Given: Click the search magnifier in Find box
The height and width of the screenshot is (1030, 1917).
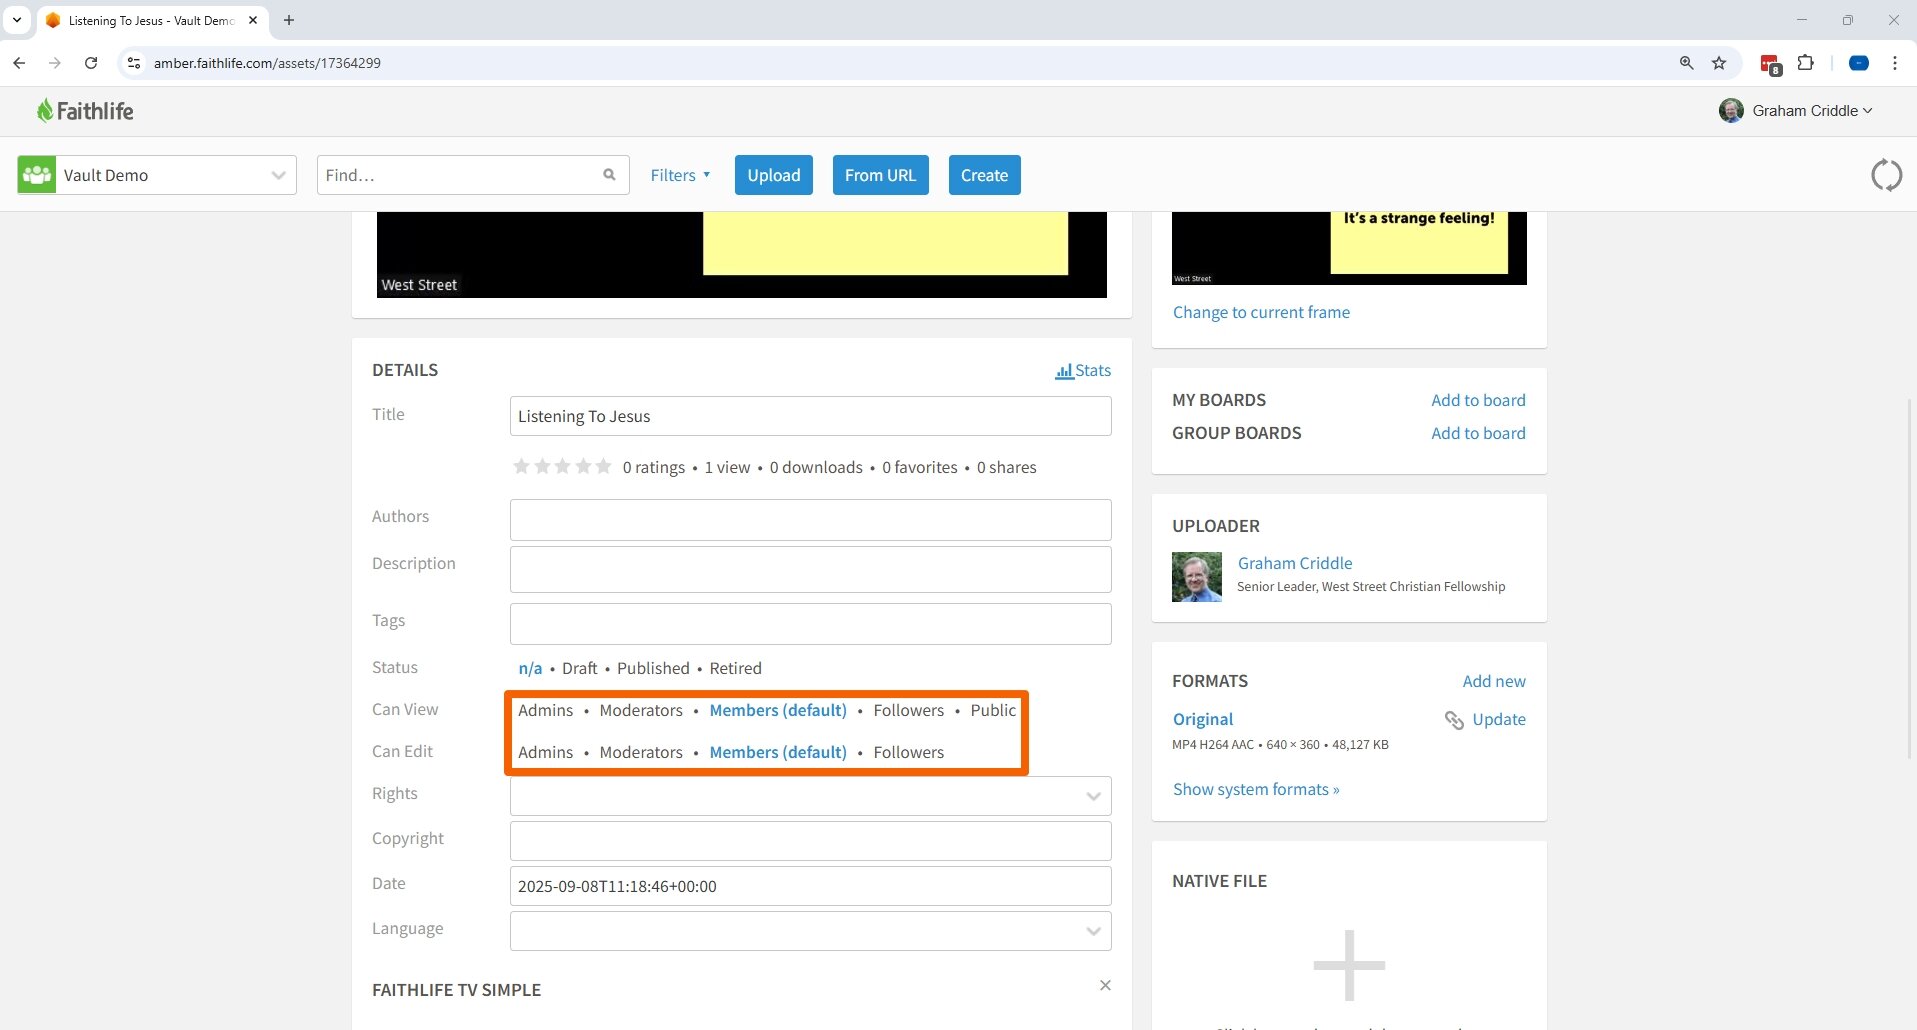Looking at the screenshot, I should tap(609, 175).
